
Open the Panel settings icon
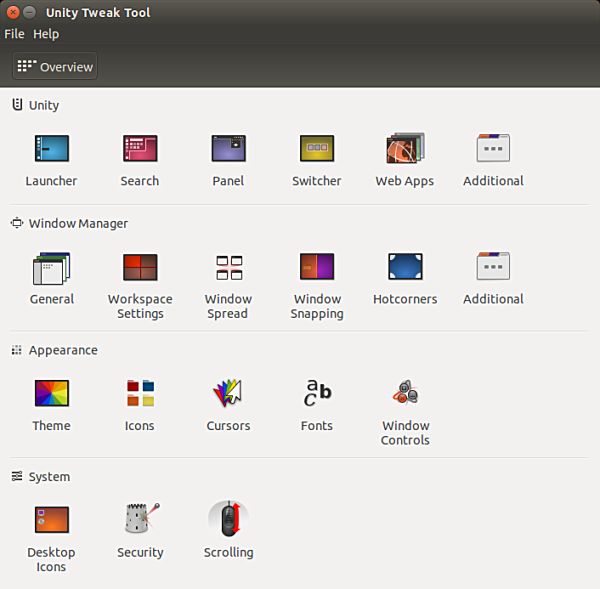(x=228, y=148)
